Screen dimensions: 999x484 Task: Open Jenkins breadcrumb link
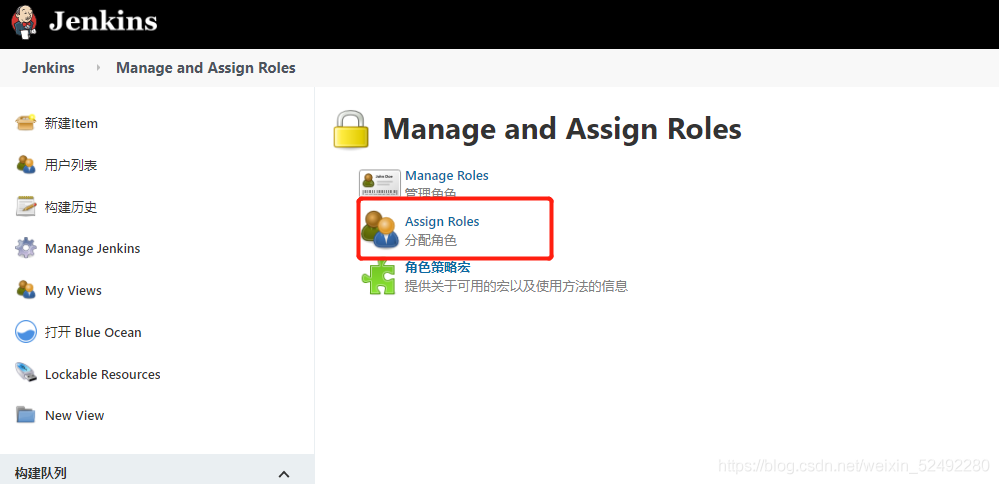pyautogui.click(x=48, y=68)
